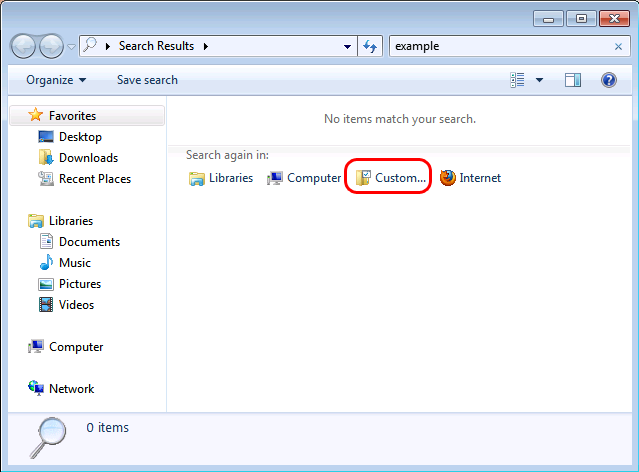Image resolution: width=639 pixels, height=472 pixels.
Task: Click inside the search field containing example
Action: tap(503, 46)
